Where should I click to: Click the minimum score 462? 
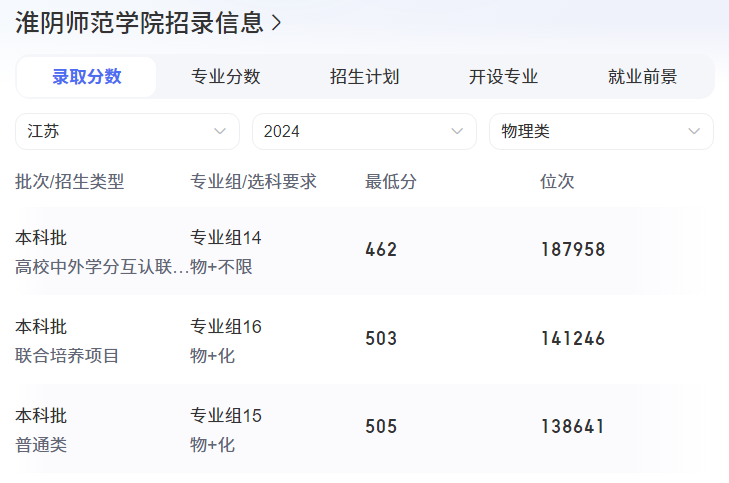[381, 250]
